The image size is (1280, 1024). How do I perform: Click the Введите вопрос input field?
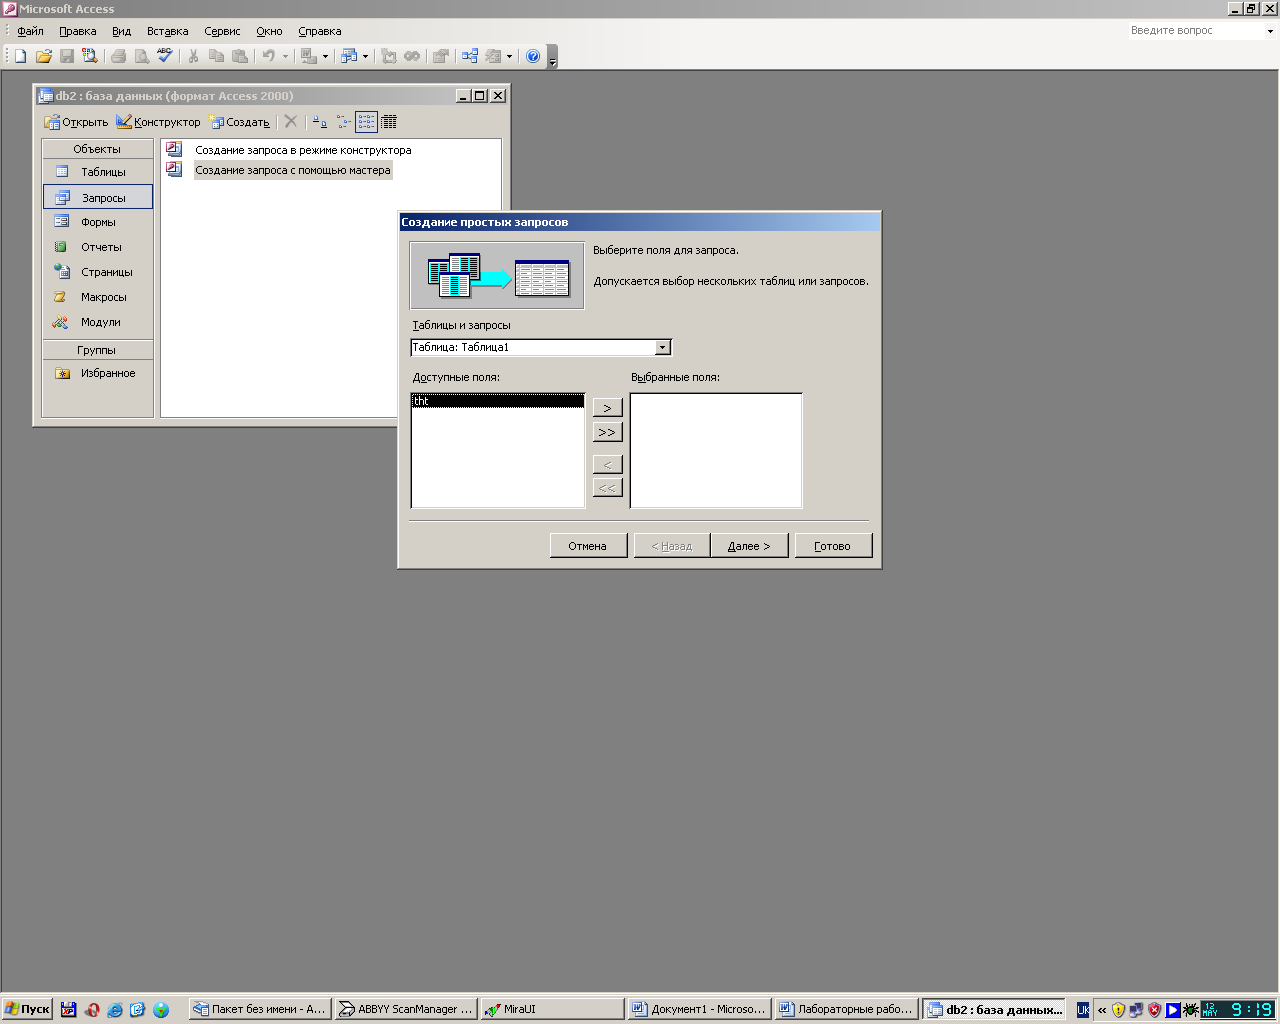(1196, 31)
